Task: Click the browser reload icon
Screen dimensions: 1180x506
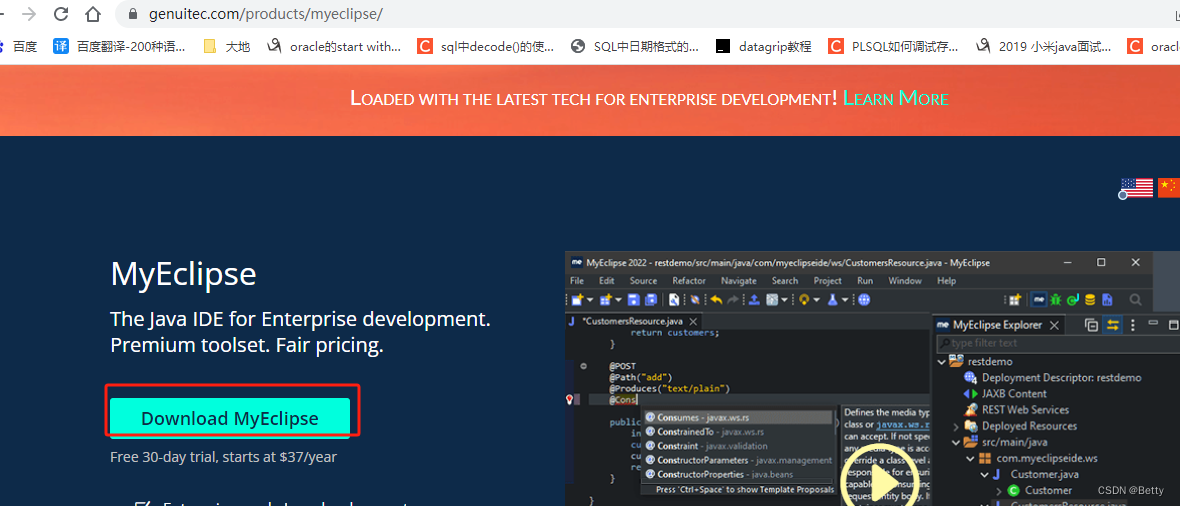Action: [61, 14]
